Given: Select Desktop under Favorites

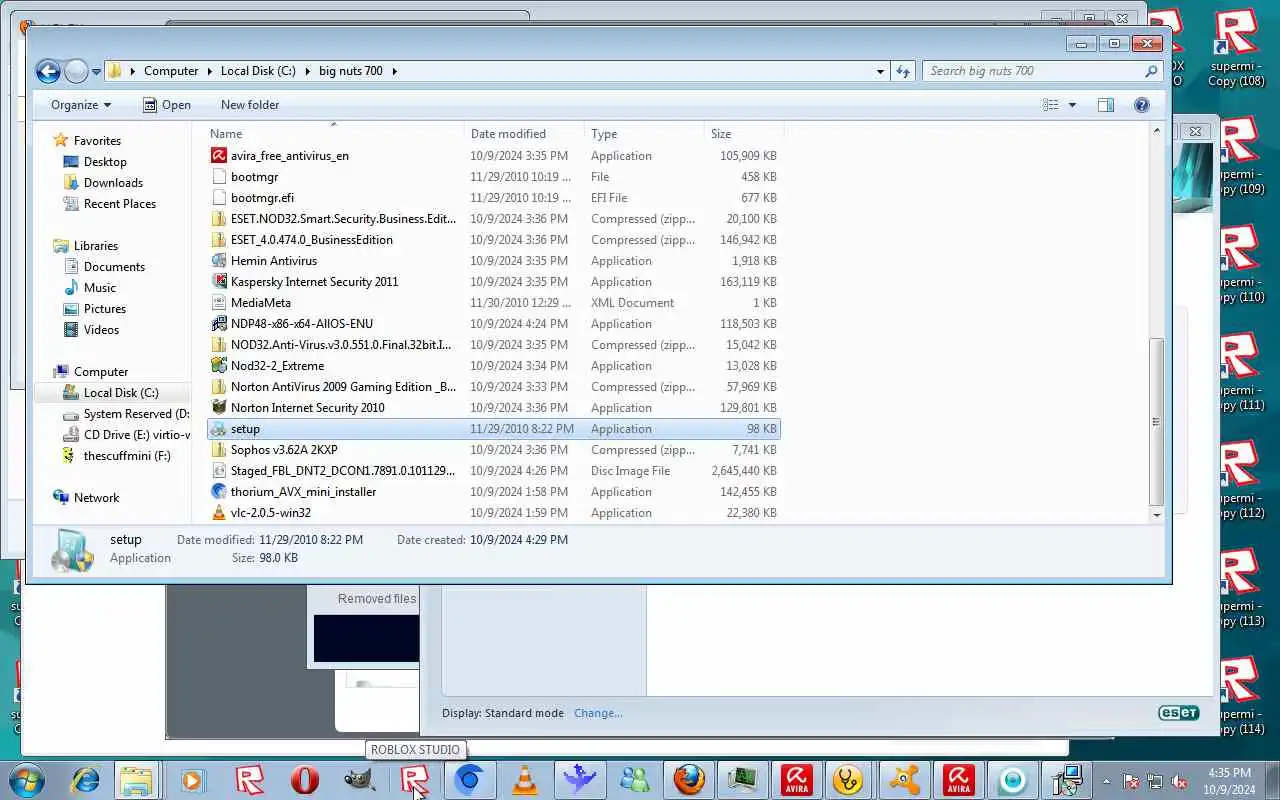Looking at the screenshot, I should coord(105,162).
